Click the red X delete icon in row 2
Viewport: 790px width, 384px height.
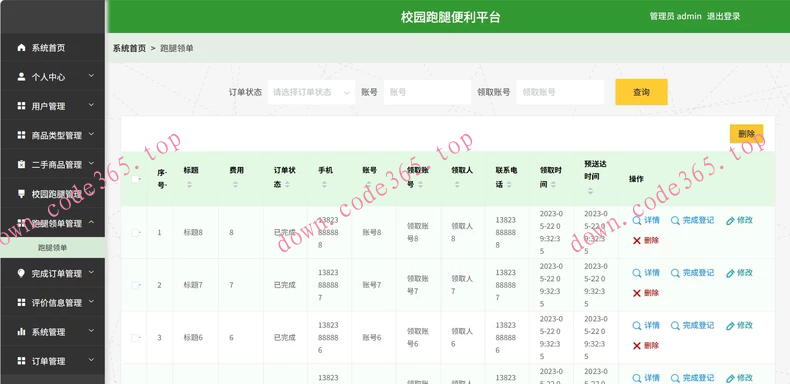[637, 293]
